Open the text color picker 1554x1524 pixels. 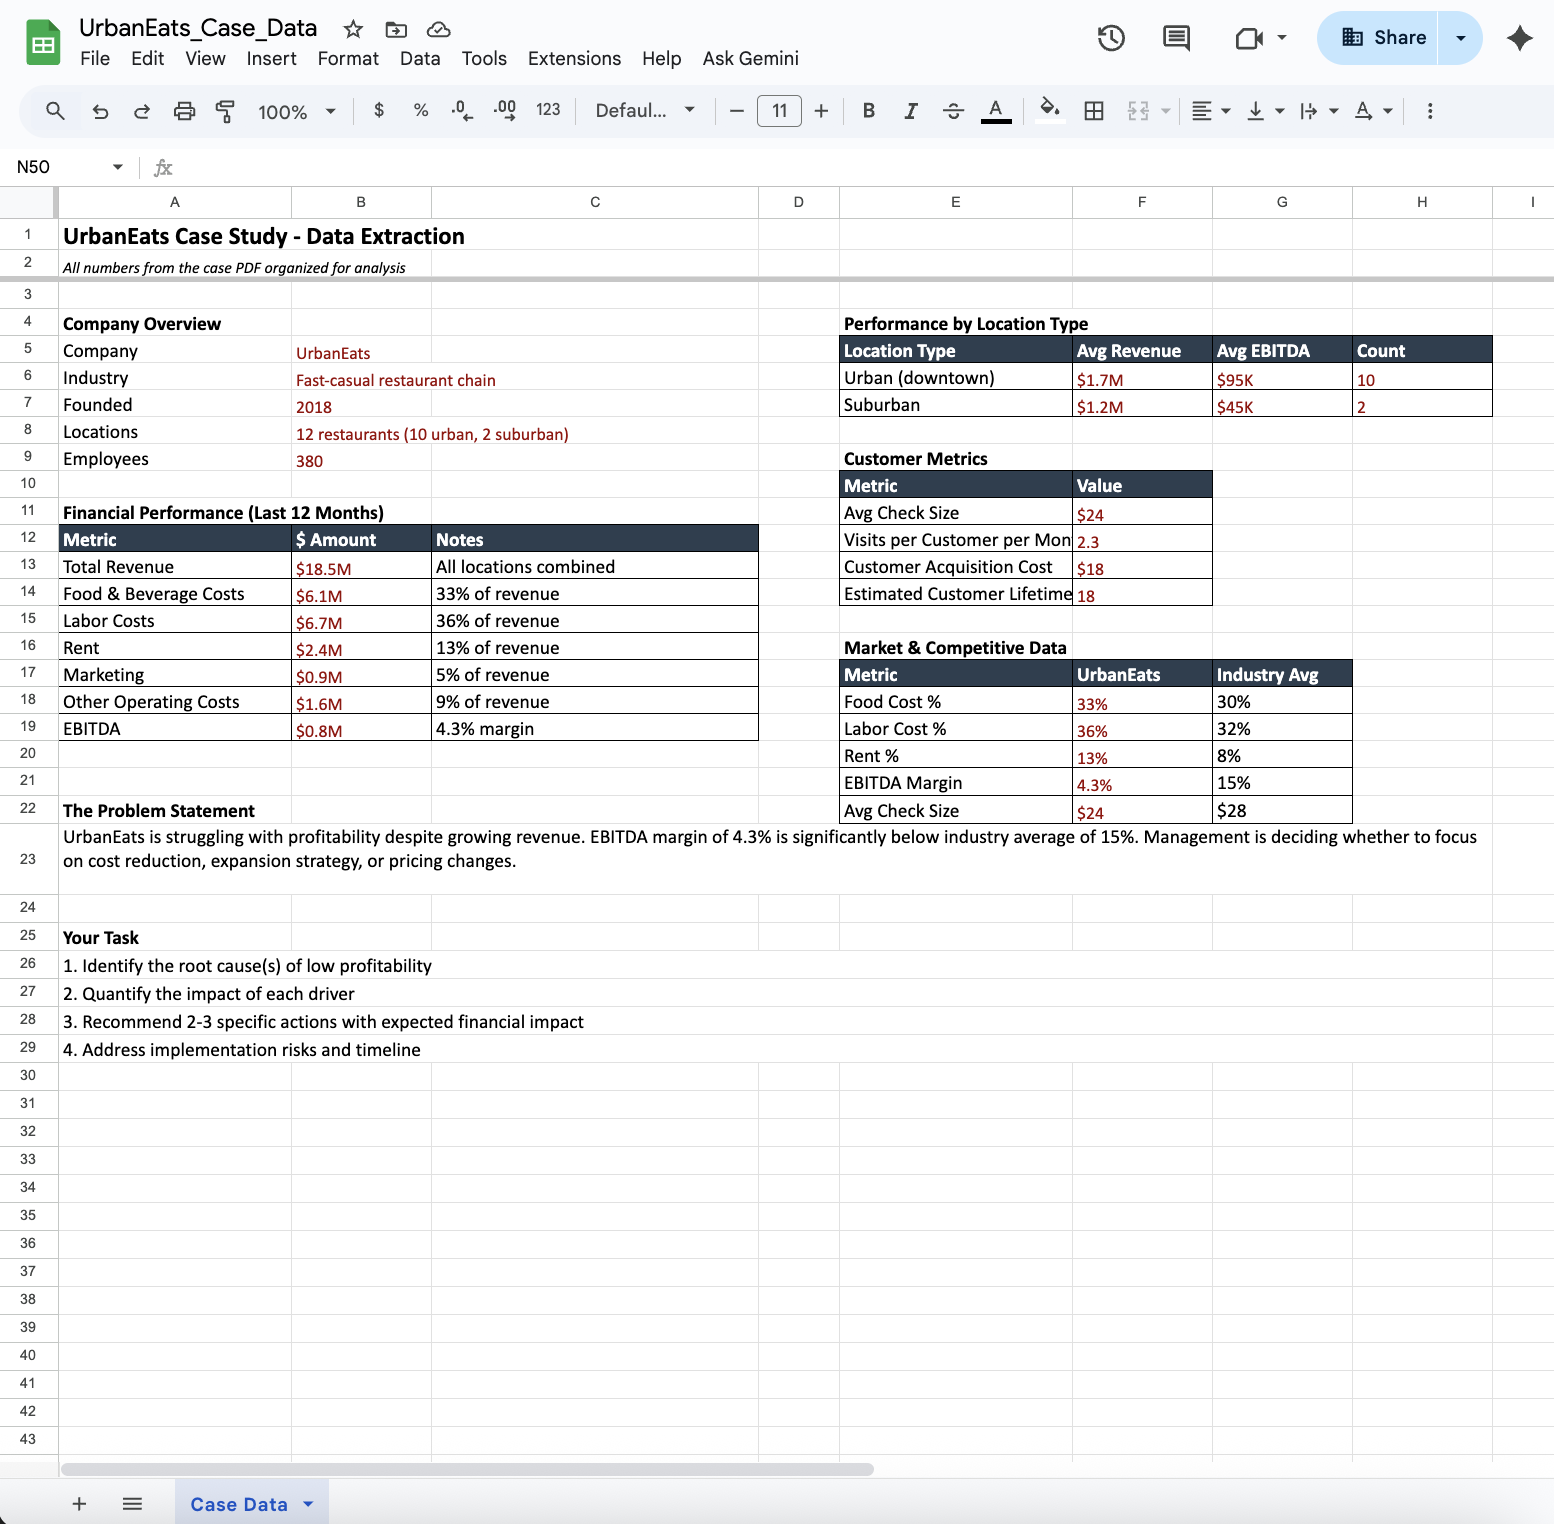click(x=996, y=111)
